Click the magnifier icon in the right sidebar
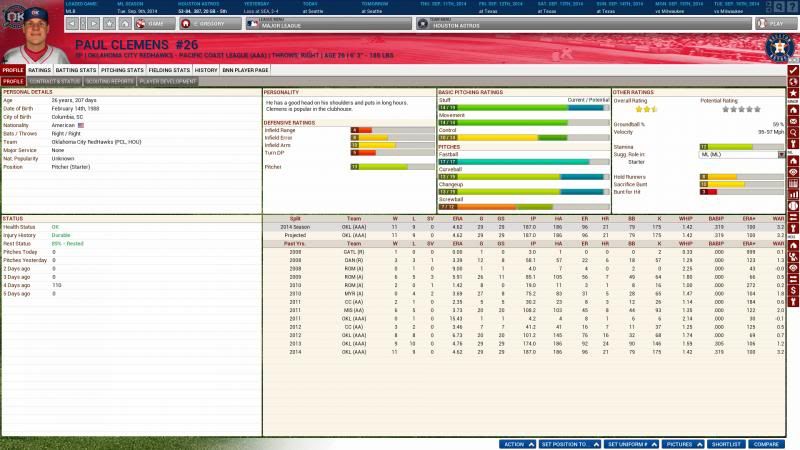 793,133
